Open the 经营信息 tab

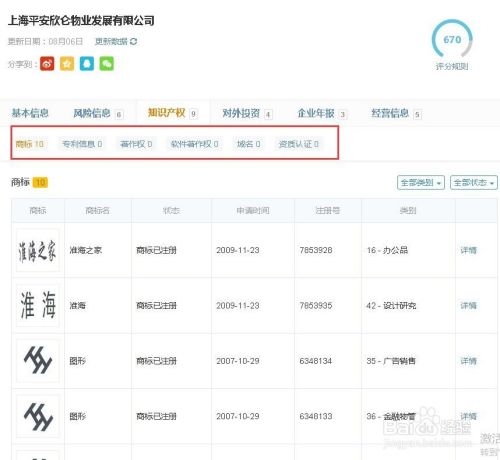(x=396, y=113)
